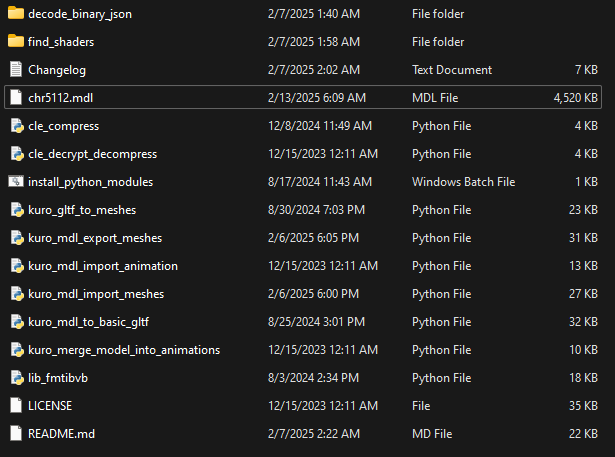Click the MDL File type label
This screenshot has height=457, width=615.
point(435,98)
